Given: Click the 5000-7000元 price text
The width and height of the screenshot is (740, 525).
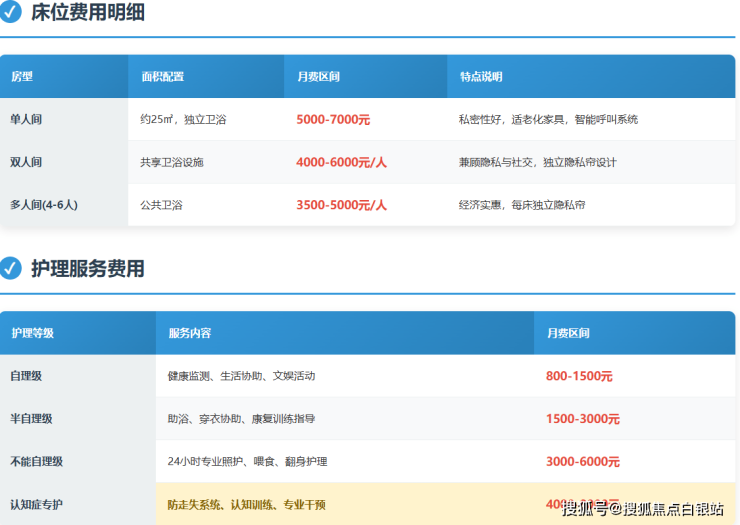Looking at the screenshot, I should [x=333, y=120].
